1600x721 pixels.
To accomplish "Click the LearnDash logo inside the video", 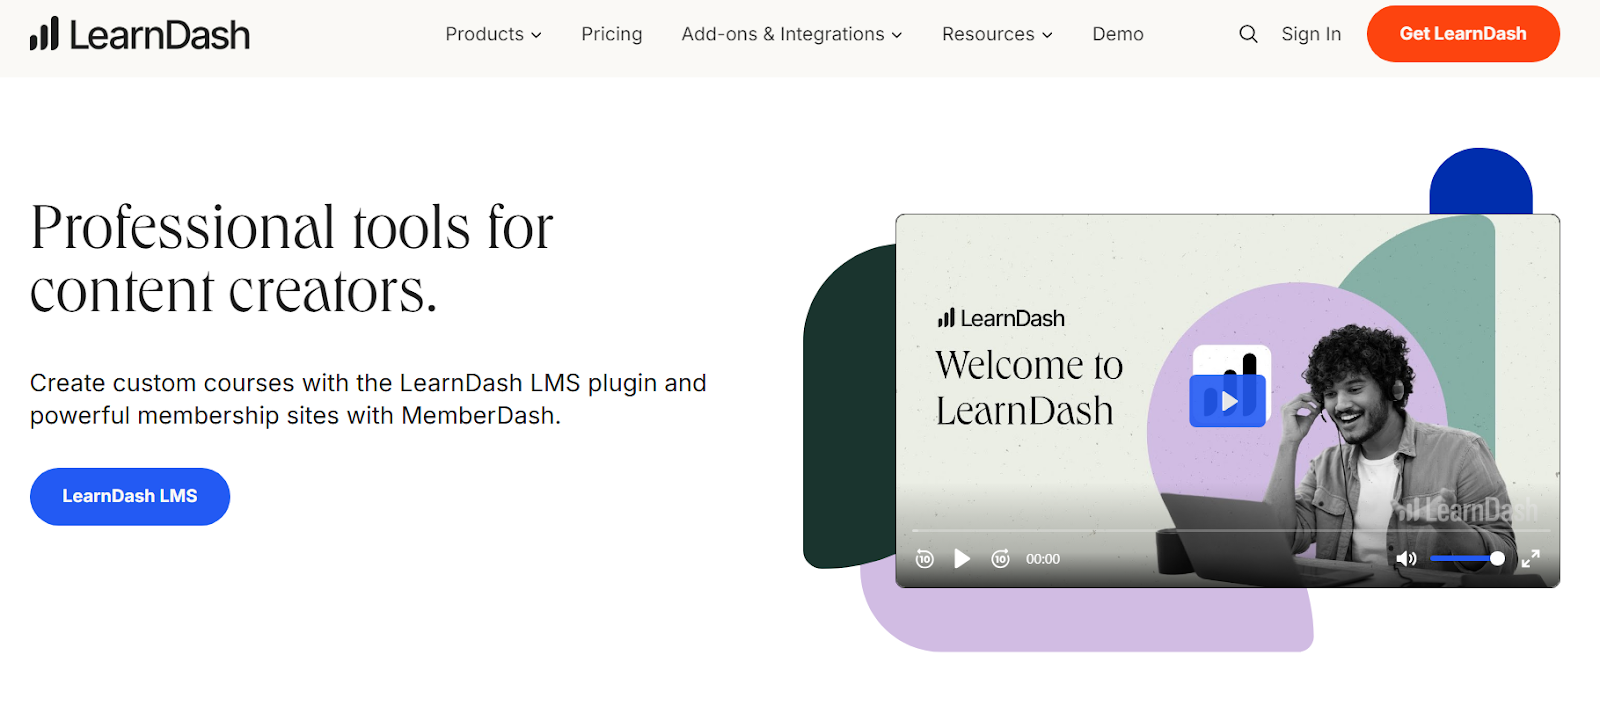I will click(x=1001, y=318).
